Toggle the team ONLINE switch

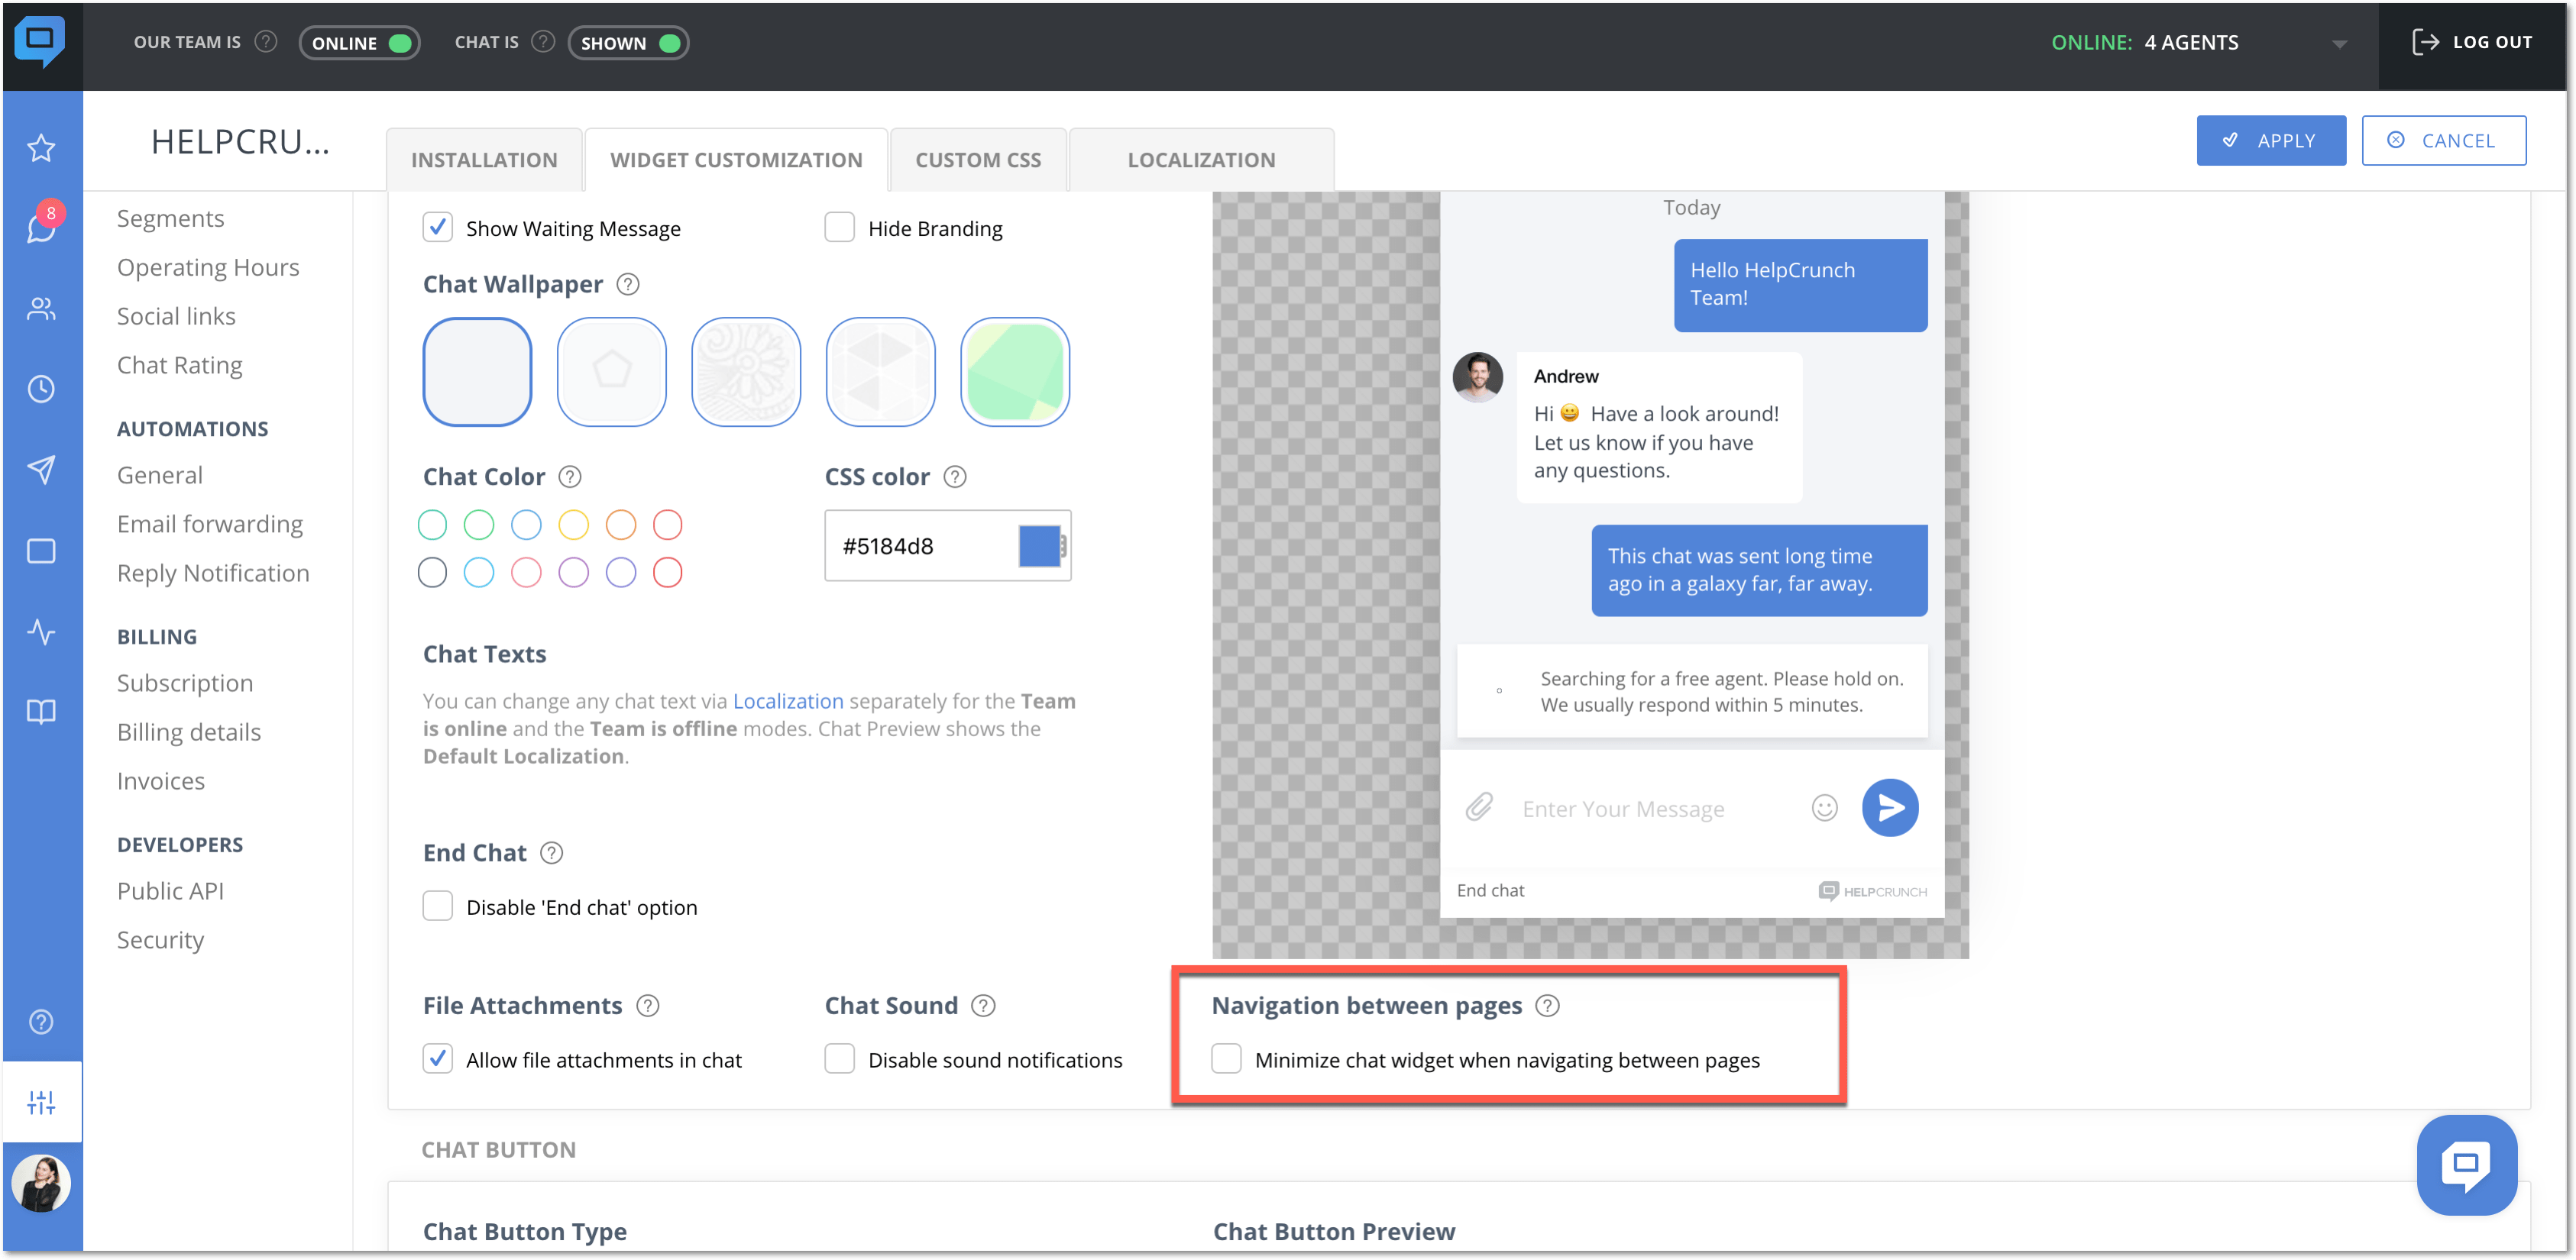359,43
